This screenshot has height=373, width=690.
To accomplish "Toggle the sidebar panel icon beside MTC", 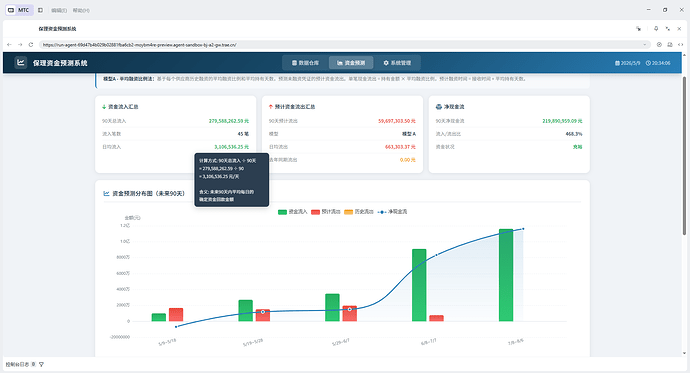I will click(40, 10).
